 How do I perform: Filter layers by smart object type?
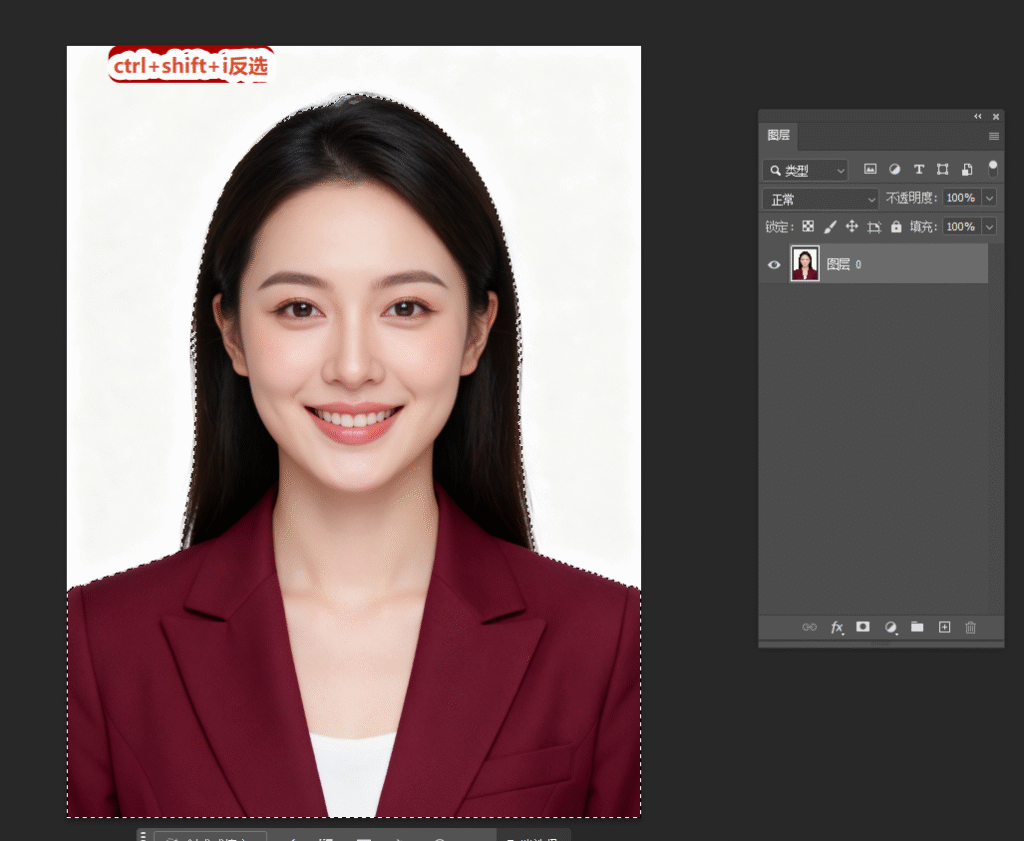[x=967, y=169]
